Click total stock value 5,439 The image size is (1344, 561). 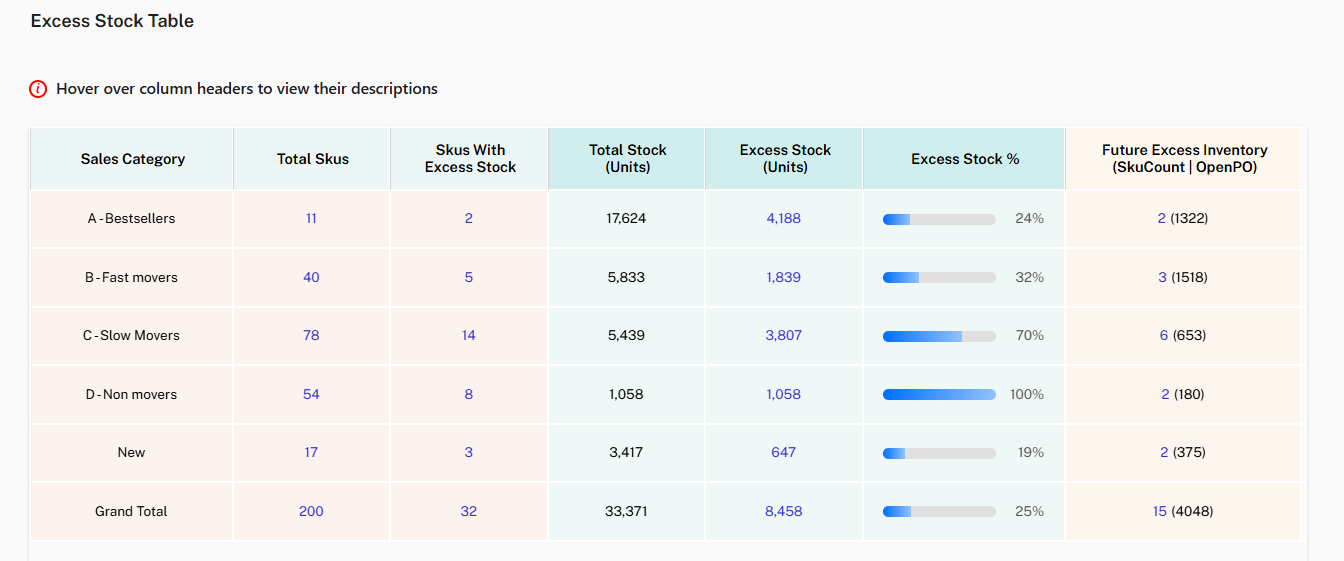click(x=626, y=335)
